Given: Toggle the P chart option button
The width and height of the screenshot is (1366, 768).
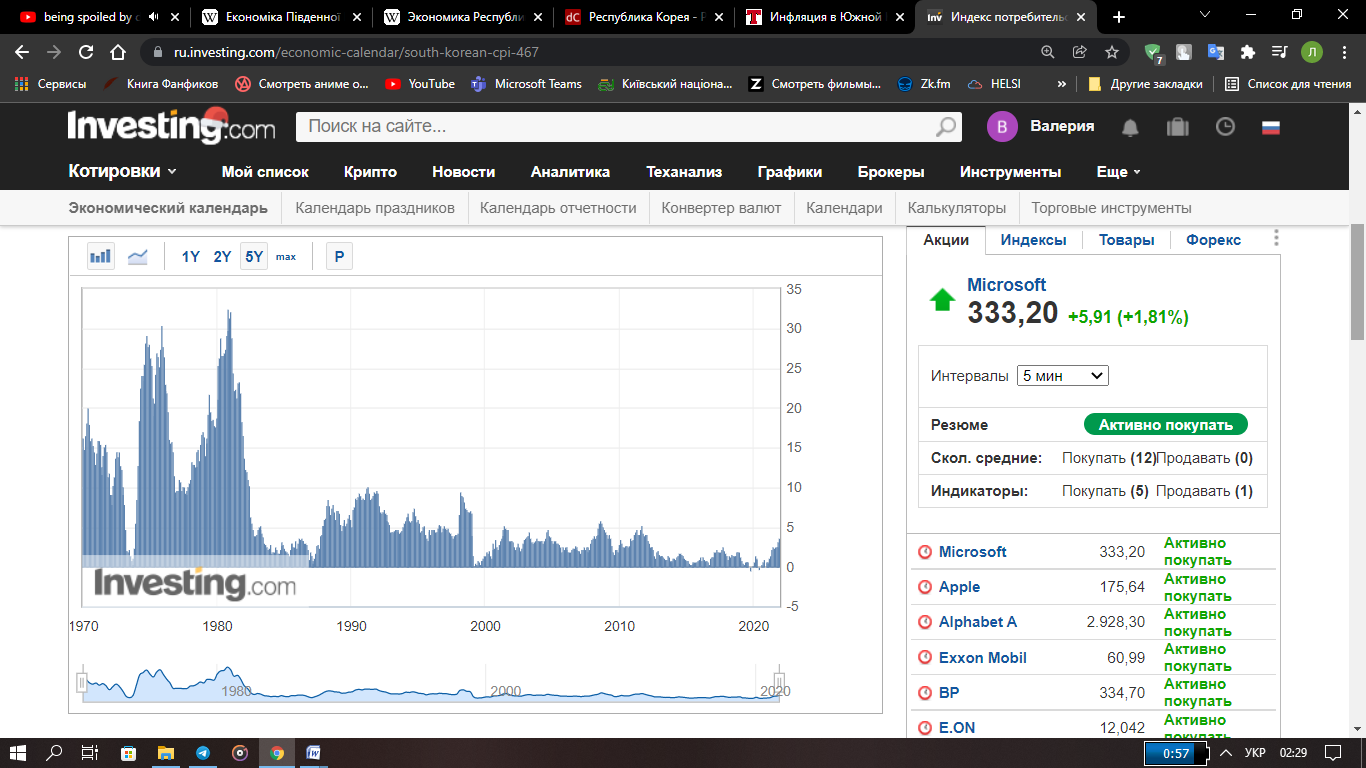Looking at the screenshot, I should click(x=339, y=257).
